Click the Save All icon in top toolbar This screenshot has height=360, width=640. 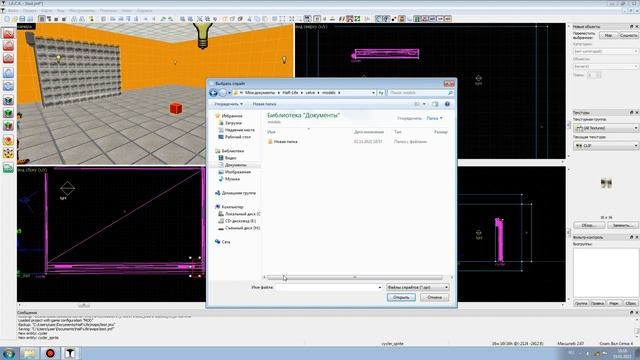(30, 19)
